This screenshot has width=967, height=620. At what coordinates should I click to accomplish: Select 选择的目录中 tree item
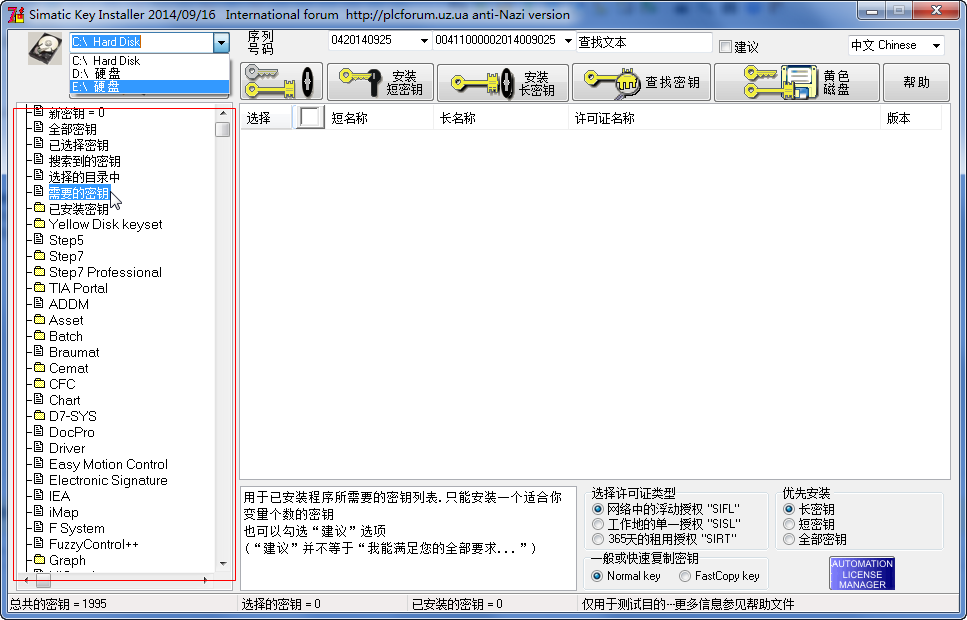point(84,177)
